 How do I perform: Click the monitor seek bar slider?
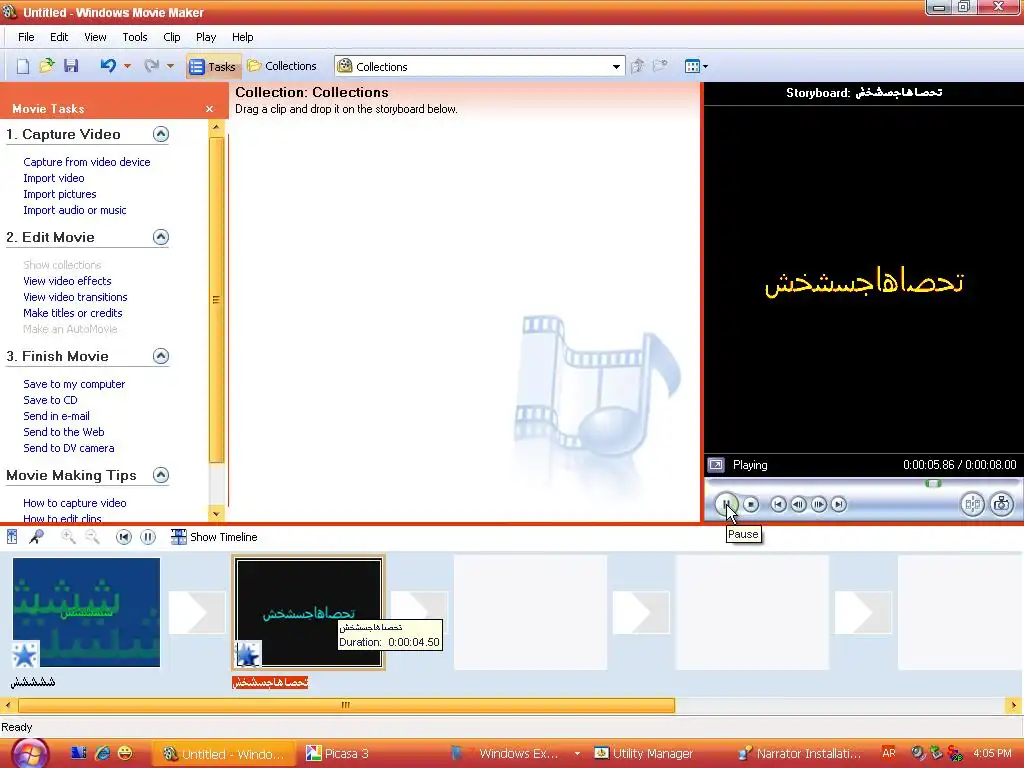click(933, 483)
